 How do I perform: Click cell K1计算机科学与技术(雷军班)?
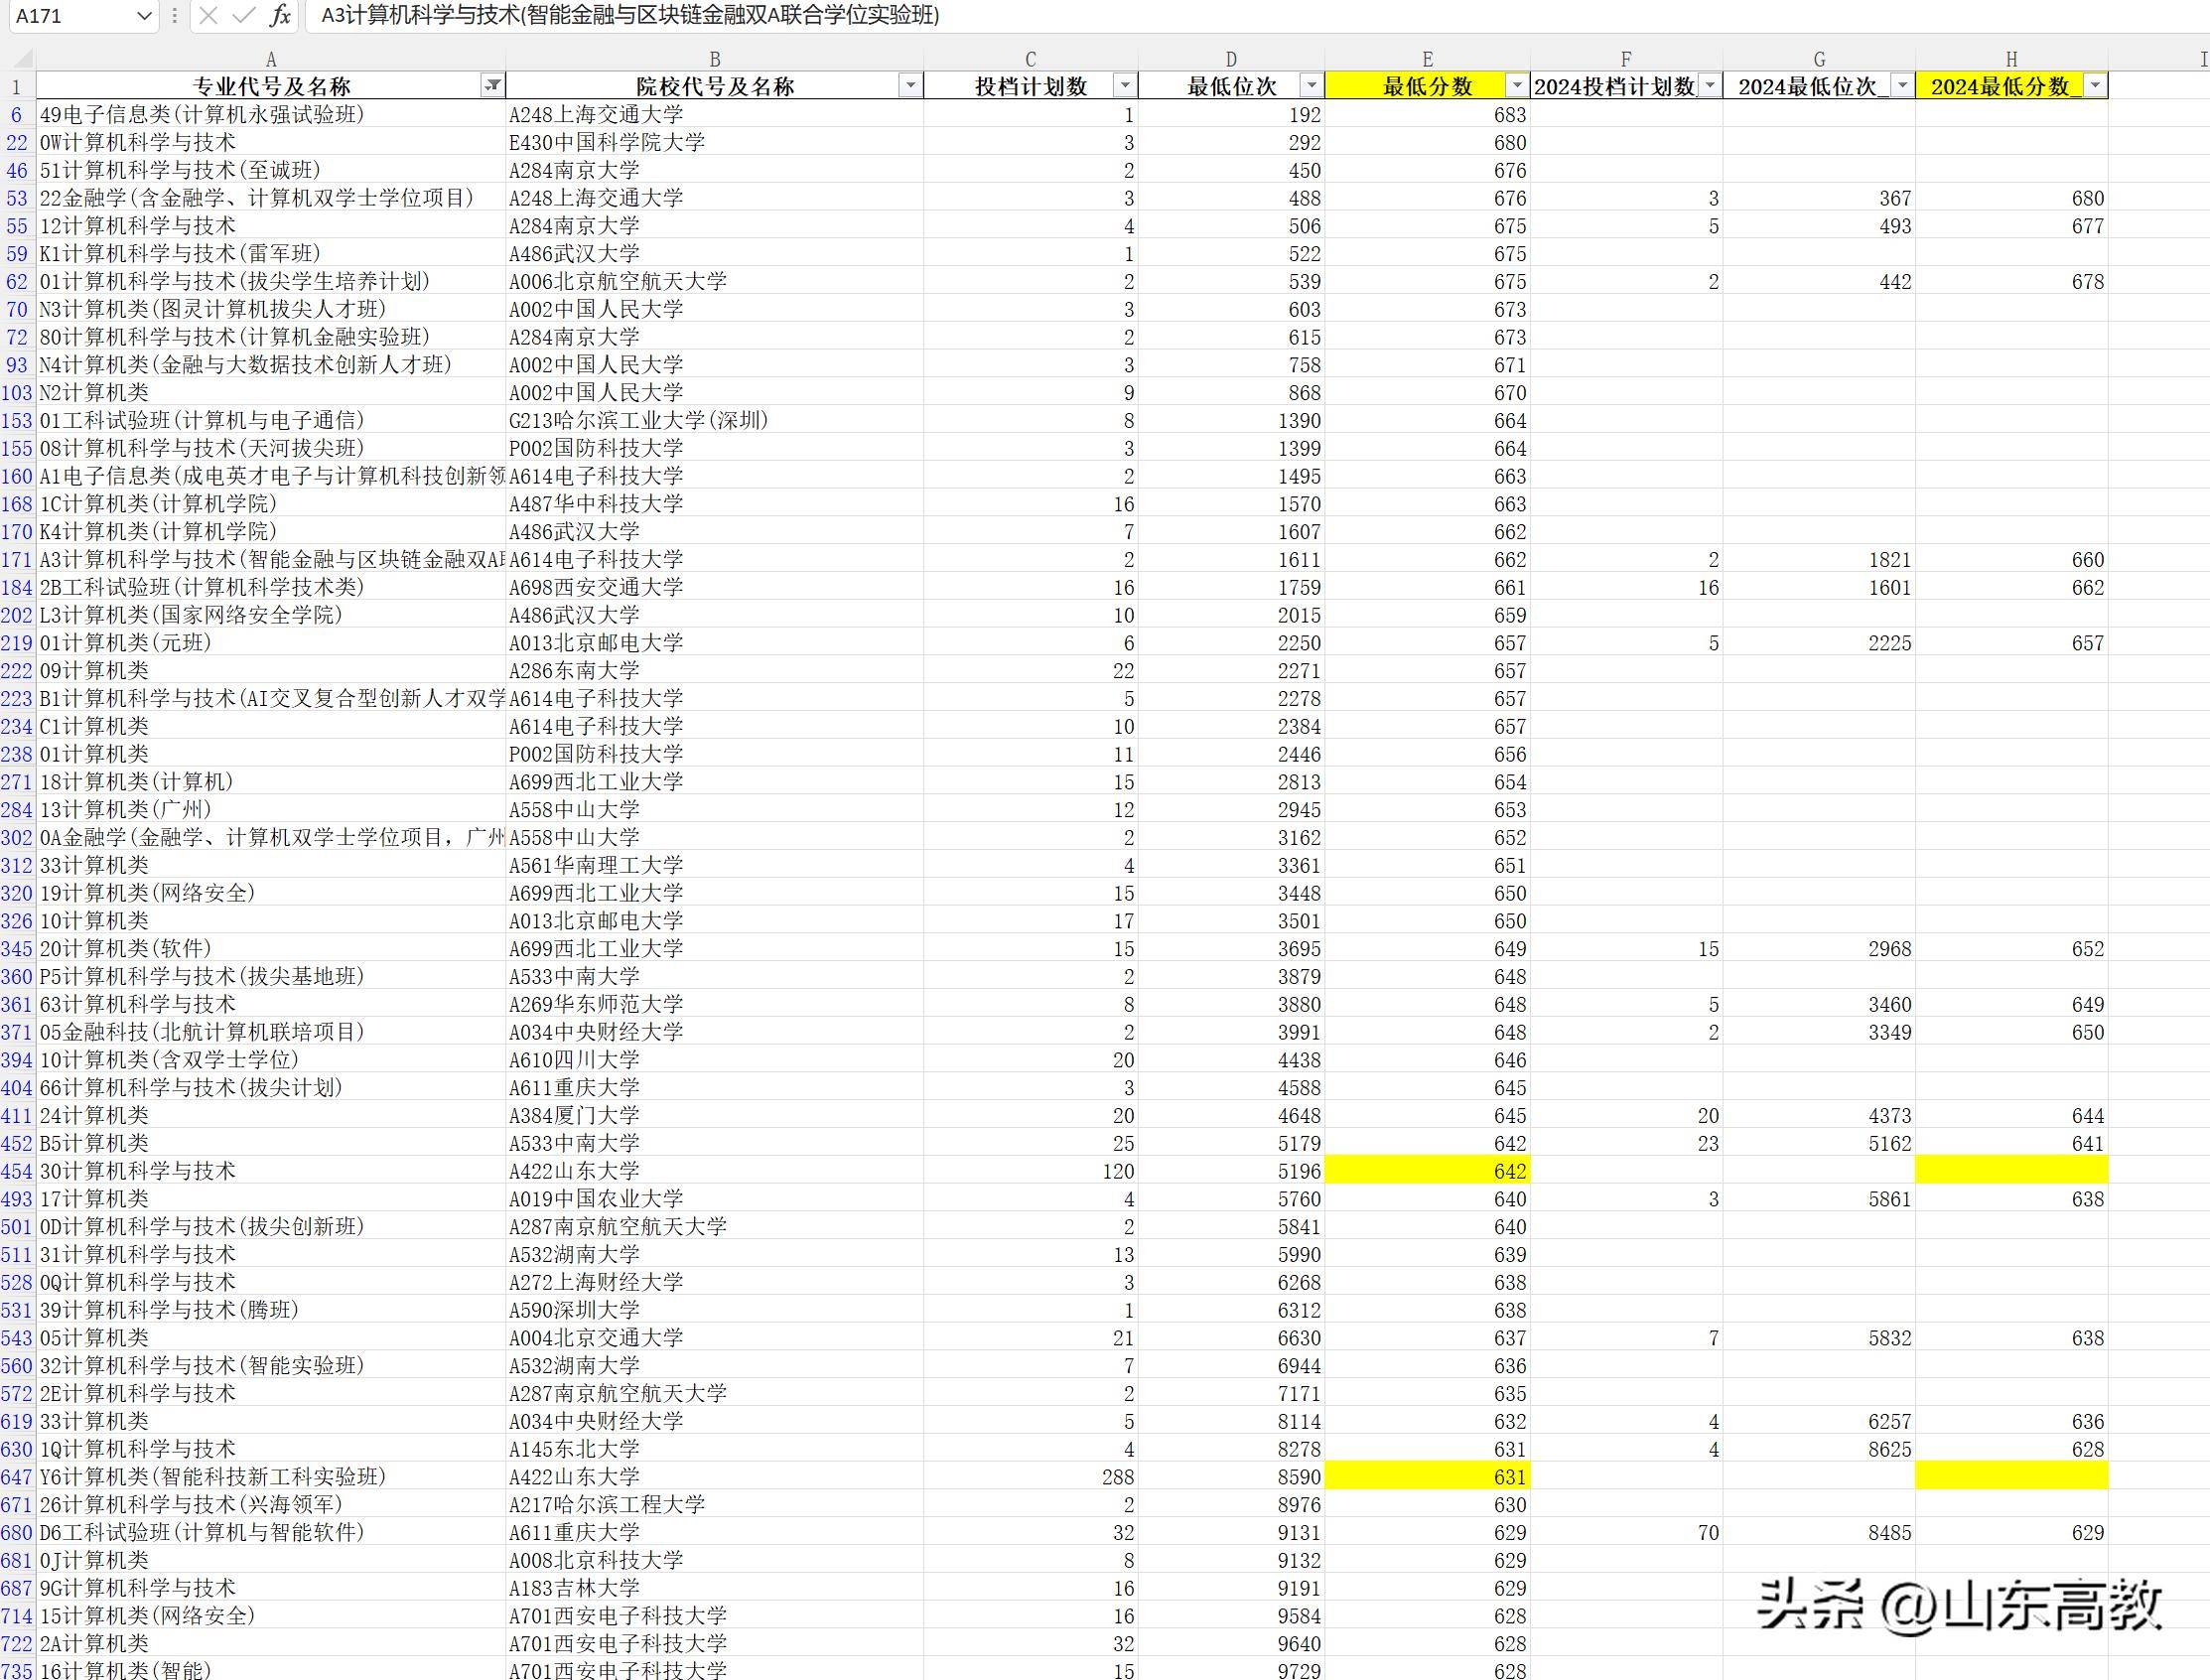271,254
